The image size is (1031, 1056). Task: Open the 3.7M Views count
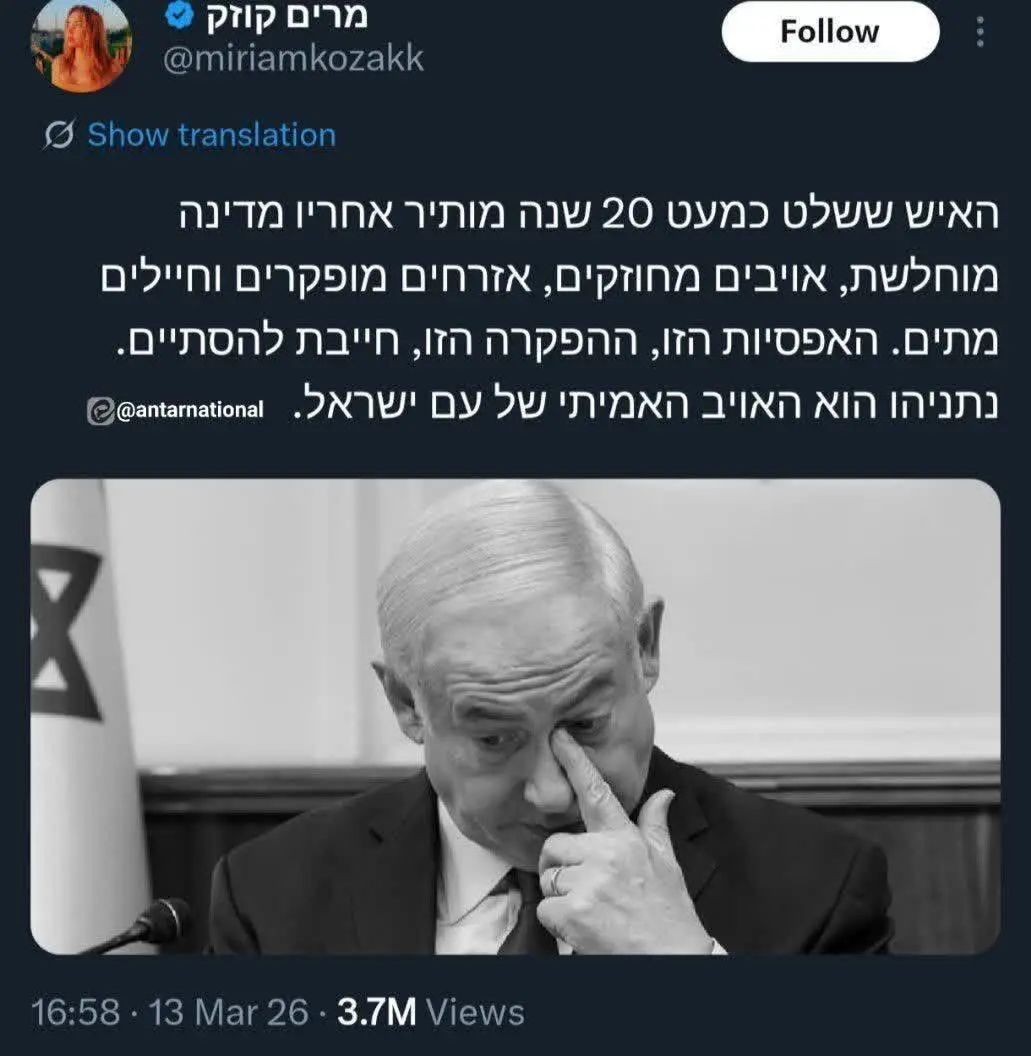430,1012
